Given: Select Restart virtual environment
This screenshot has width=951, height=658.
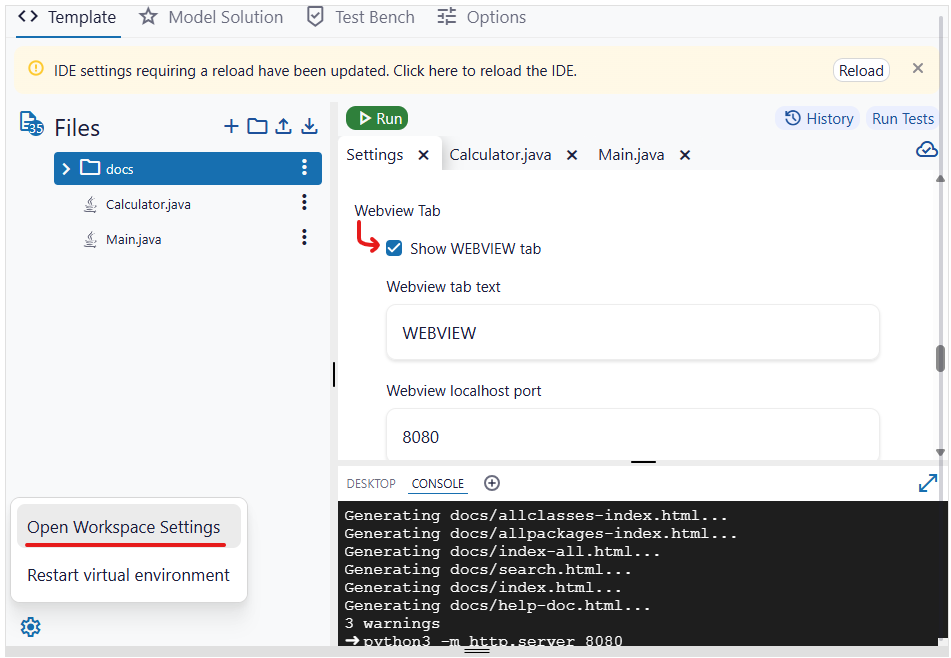Looking at the screenshot, I should 128,575.
